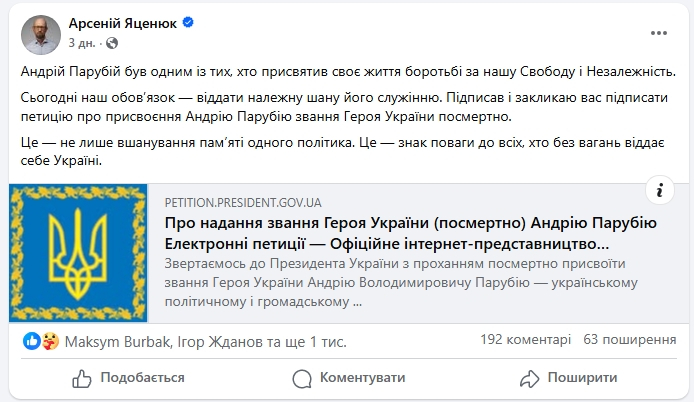Screen dimensions: 694x402
Task: Click the blue thumbs-up reaction icon
Action: [x=32, y=341]
